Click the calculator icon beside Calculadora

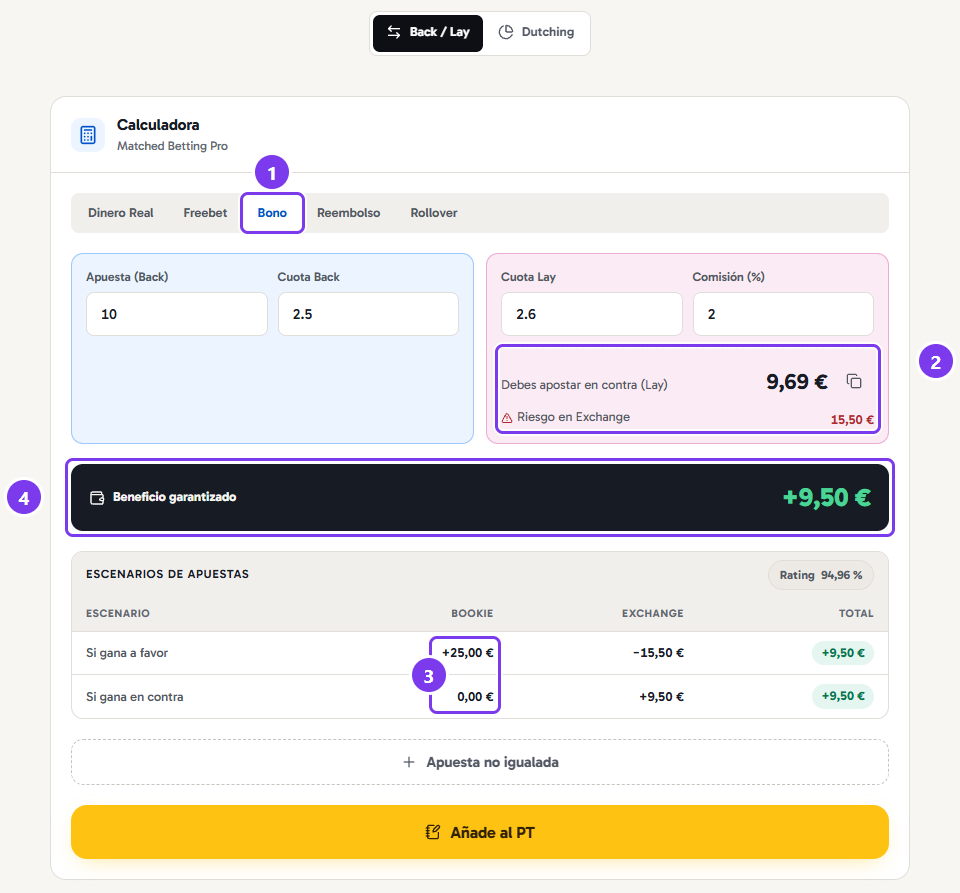88,135
